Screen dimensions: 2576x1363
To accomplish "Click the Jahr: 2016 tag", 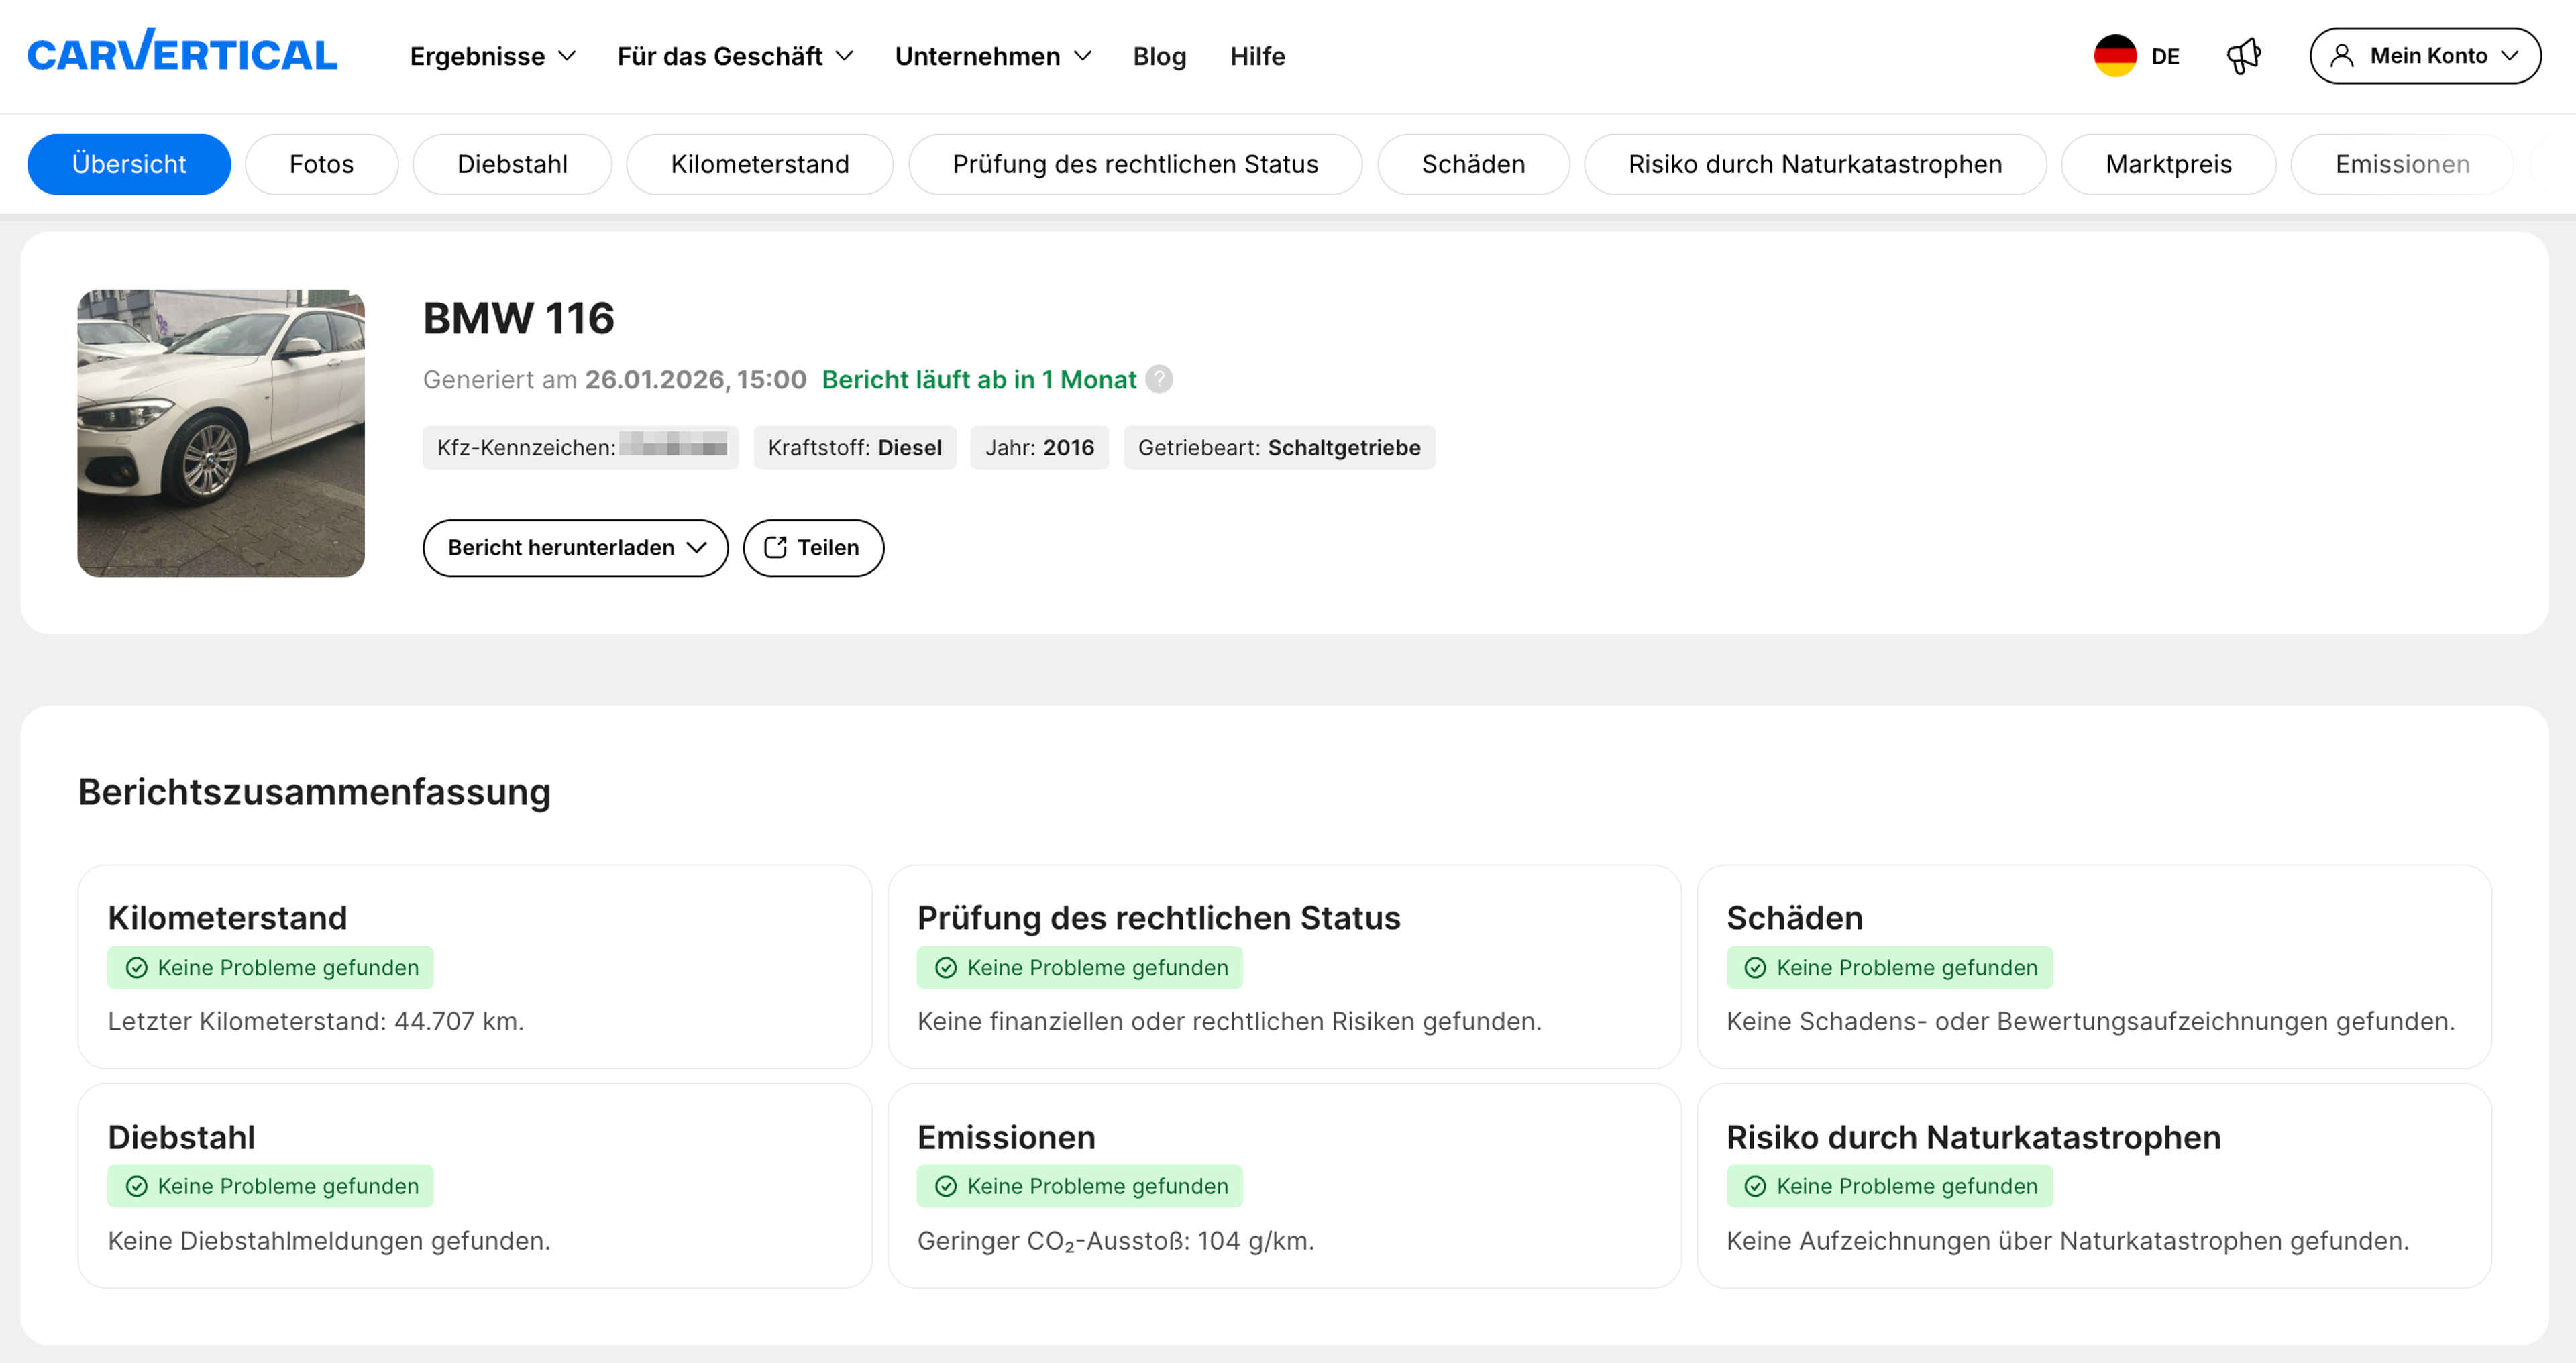I will click(x=1039, y=448).
